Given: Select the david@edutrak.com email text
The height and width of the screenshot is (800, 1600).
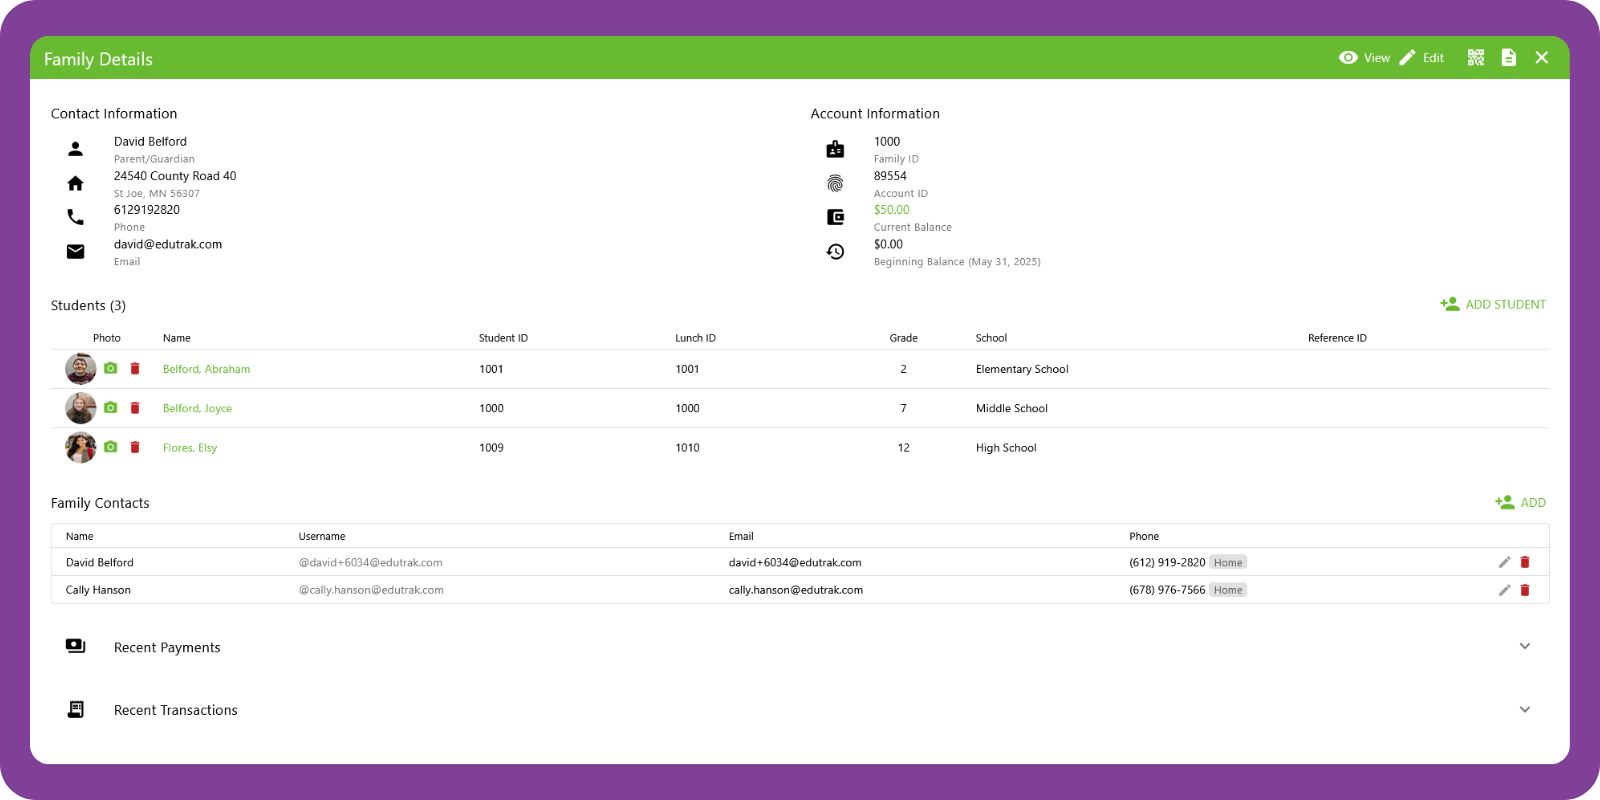Looking at the screenshot, I should [168, 244].
